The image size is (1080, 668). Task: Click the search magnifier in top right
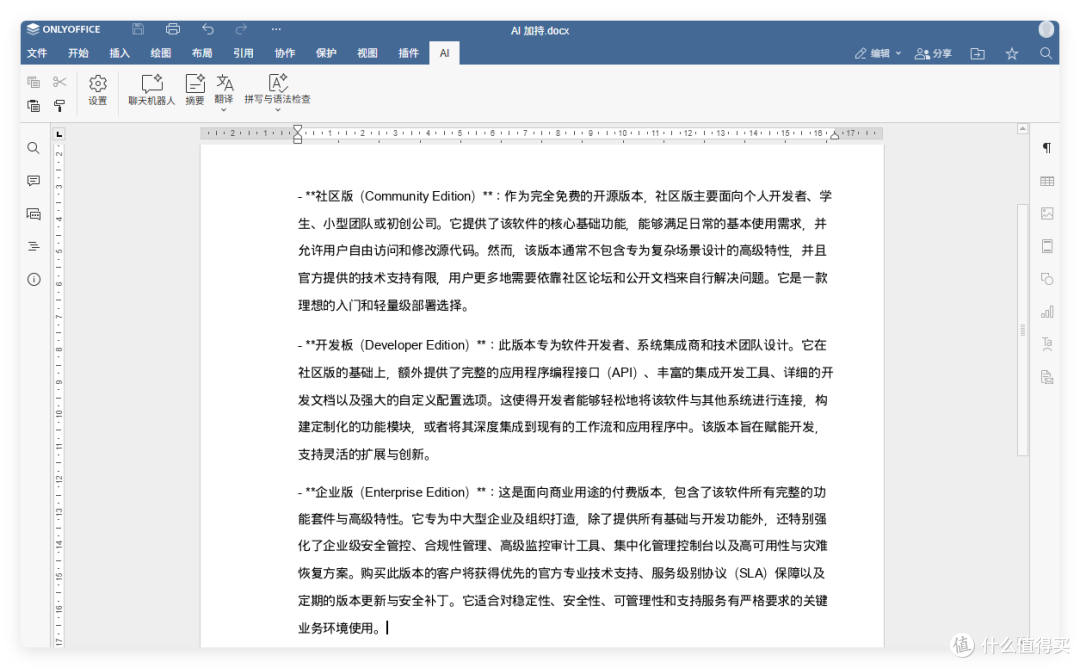1046,53
